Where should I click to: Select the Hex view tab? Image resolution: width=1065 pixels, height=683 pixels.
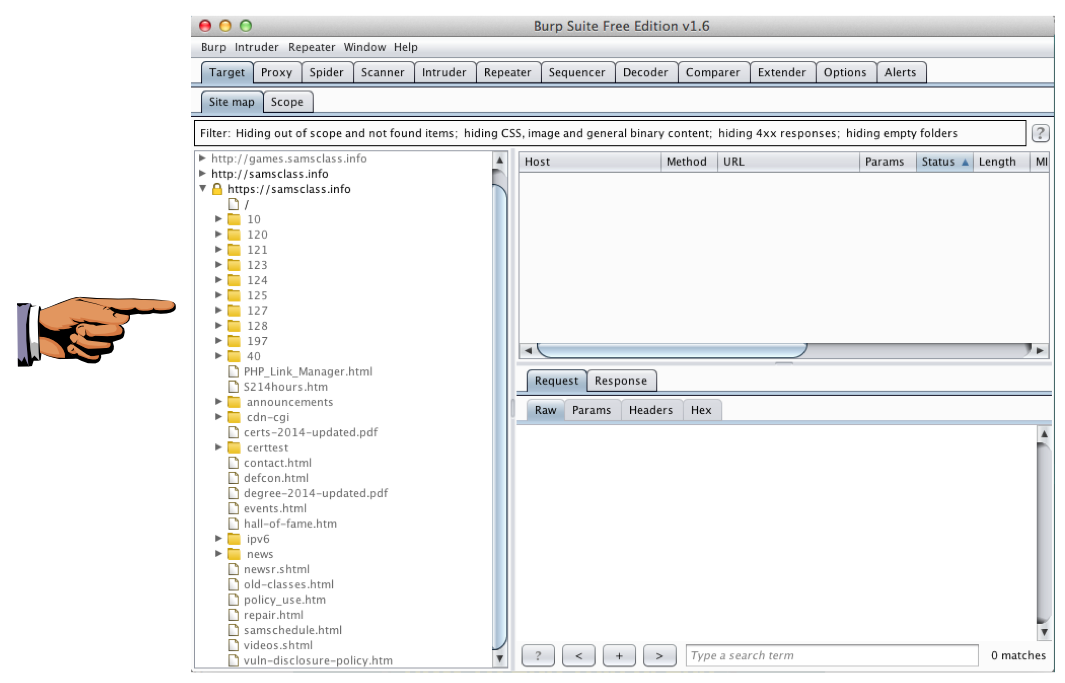pyautogui.click(x=701, y=410)
